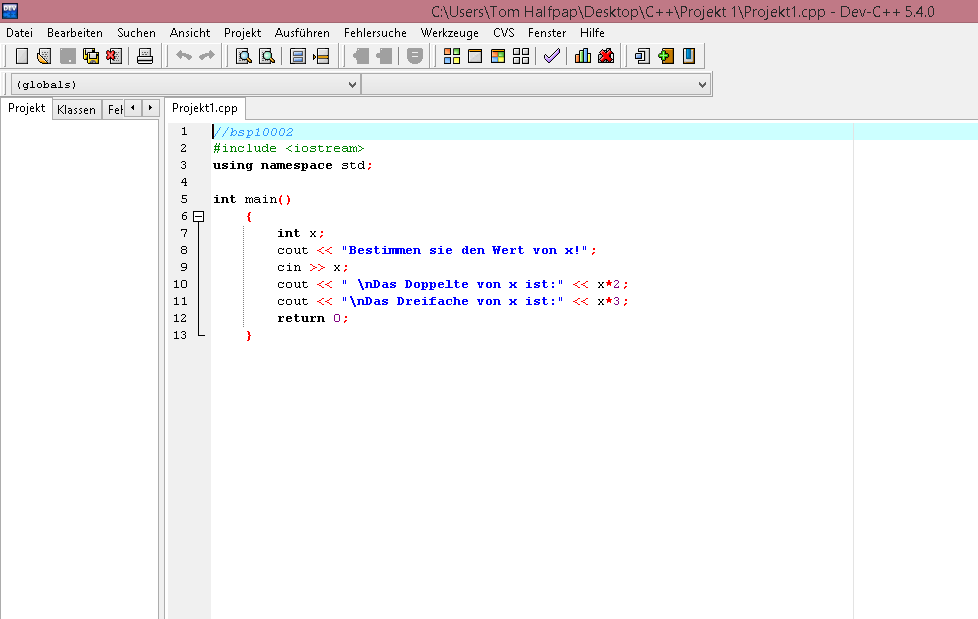
Task: Open the Ausführen menu
Action: 302,33
